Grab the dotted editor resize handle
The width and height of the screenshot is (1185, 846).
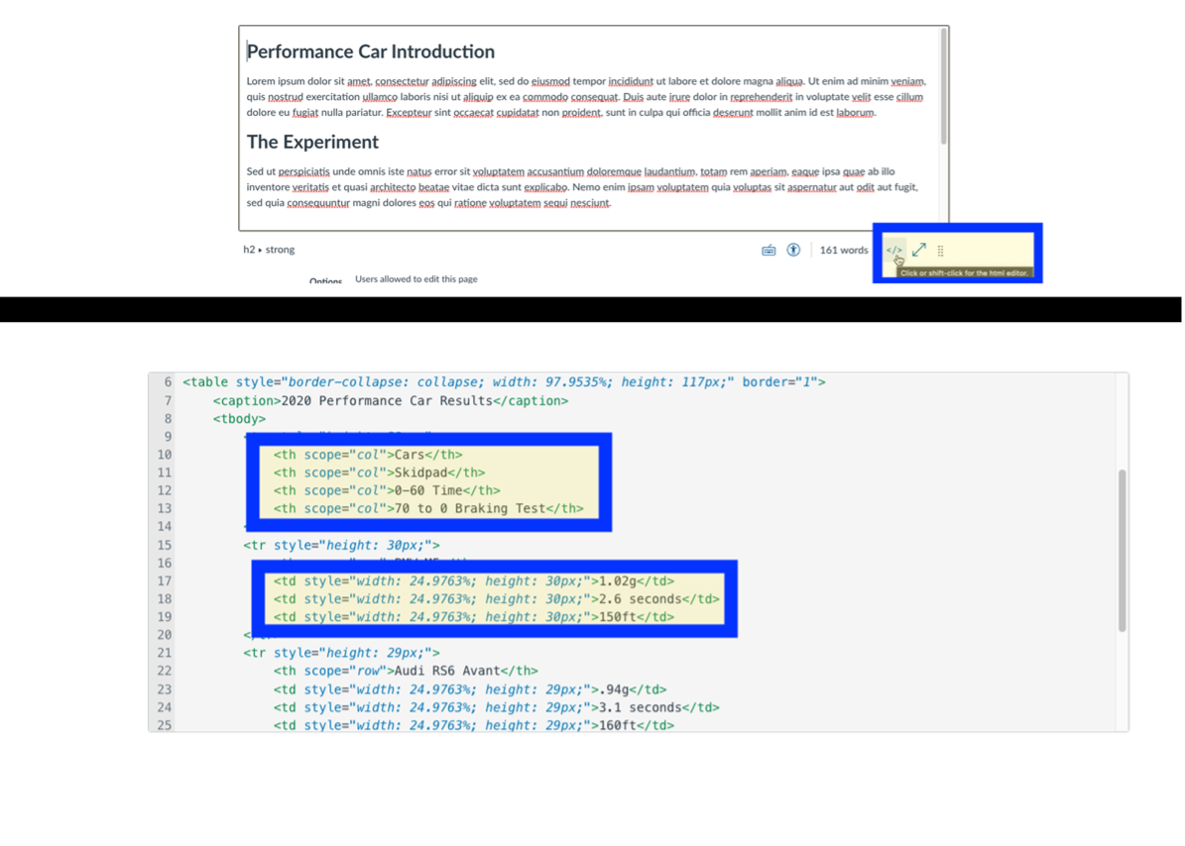point(940,250)
